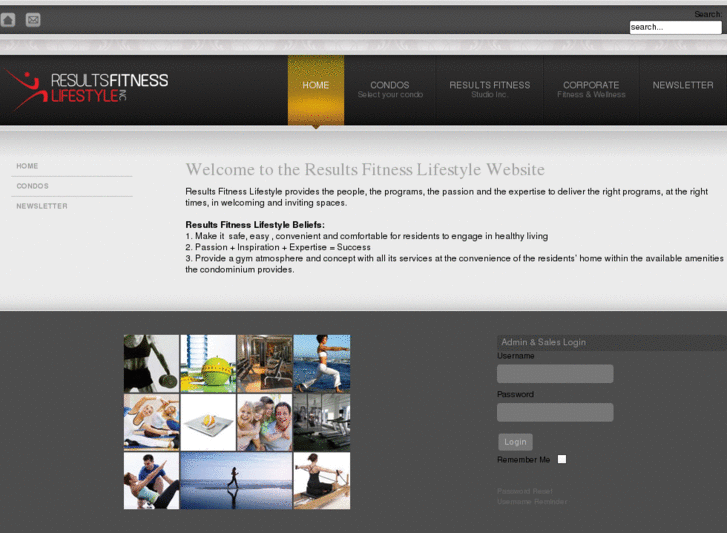
Task: Click the treadmill room thumbnail
Action: tap(322, 422)
